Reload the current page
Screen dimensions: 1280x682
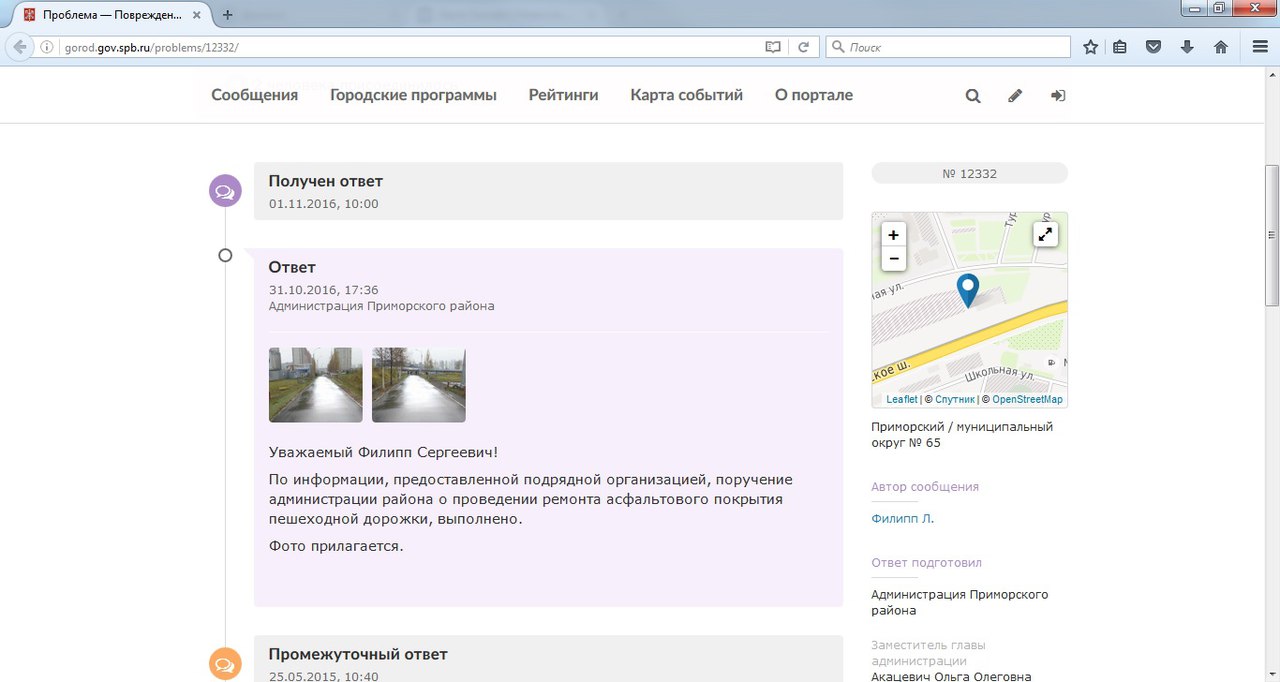[802, 47]
